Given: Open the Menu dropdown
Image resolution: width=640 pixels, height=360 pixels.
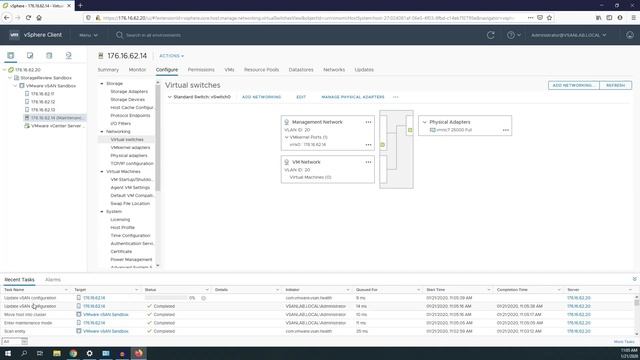Looking at the screenshot, I should 88,35.
